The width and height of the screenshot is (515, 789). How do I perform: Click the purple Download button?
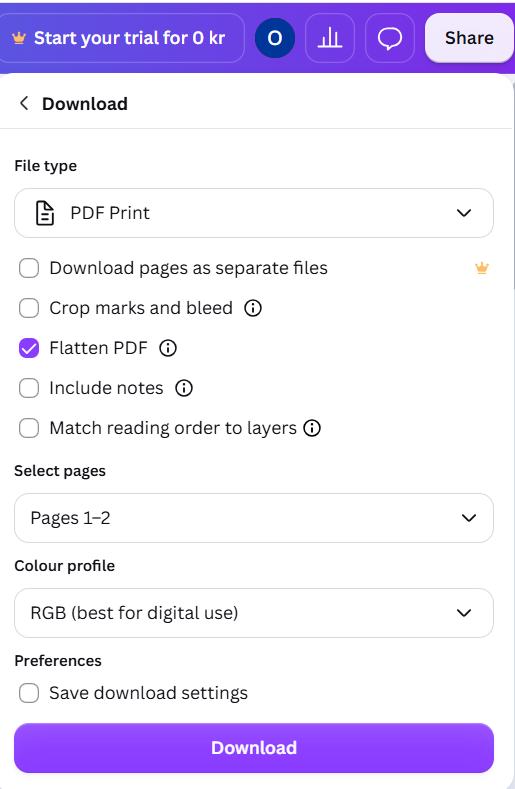tap(254, 748)
